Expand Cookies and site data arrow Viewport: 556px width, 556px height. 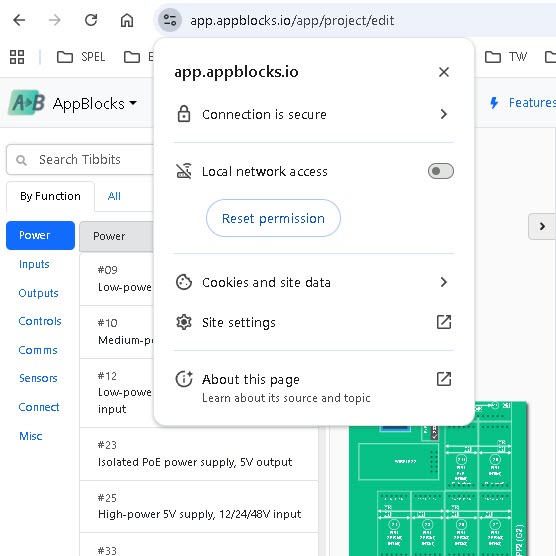[x=444, y=282]
